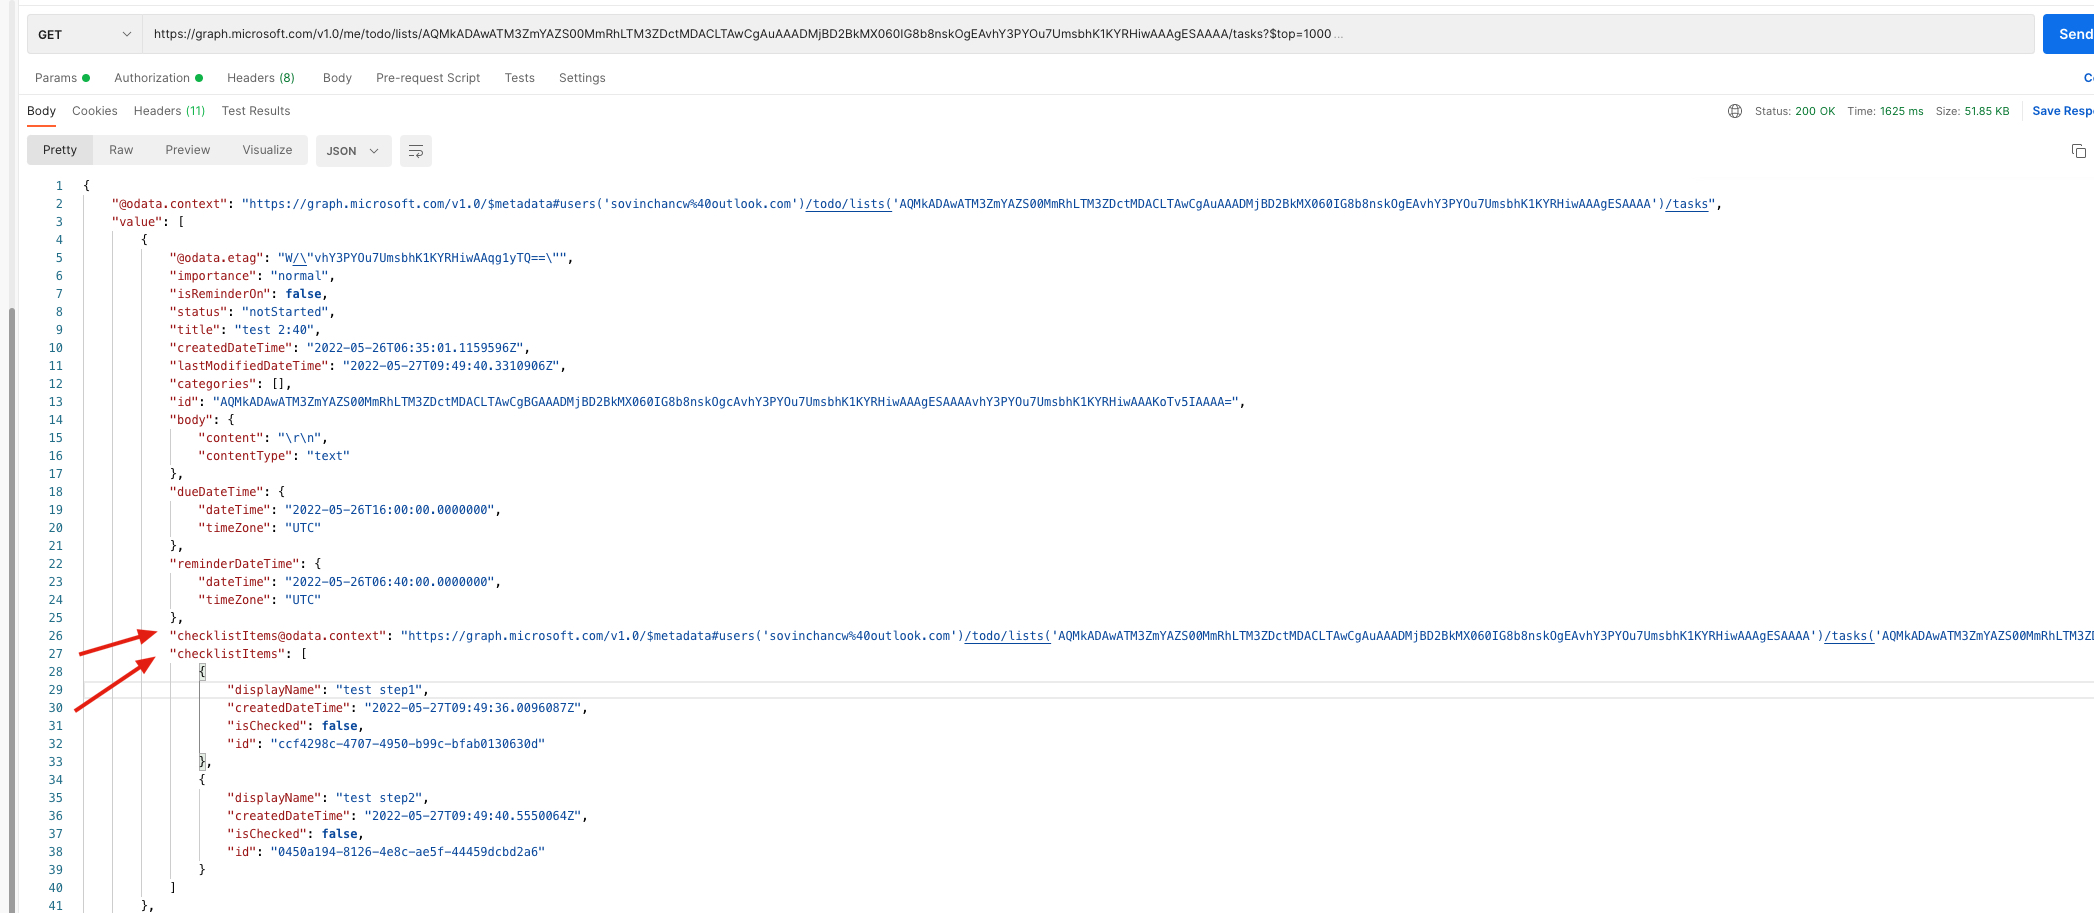The height and width of the screenshot is (913, 2094).
Task: Click inside the request URL field
Action: point(700,33)
